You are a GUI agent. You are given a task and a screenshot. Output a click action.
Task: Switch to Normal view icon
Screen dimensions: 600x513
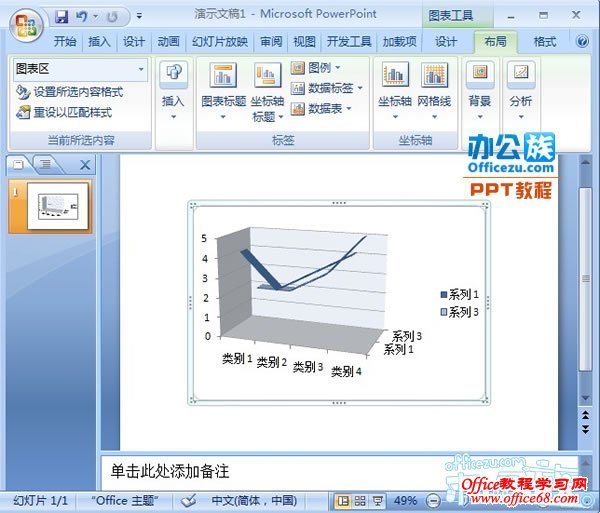point(343,500)
